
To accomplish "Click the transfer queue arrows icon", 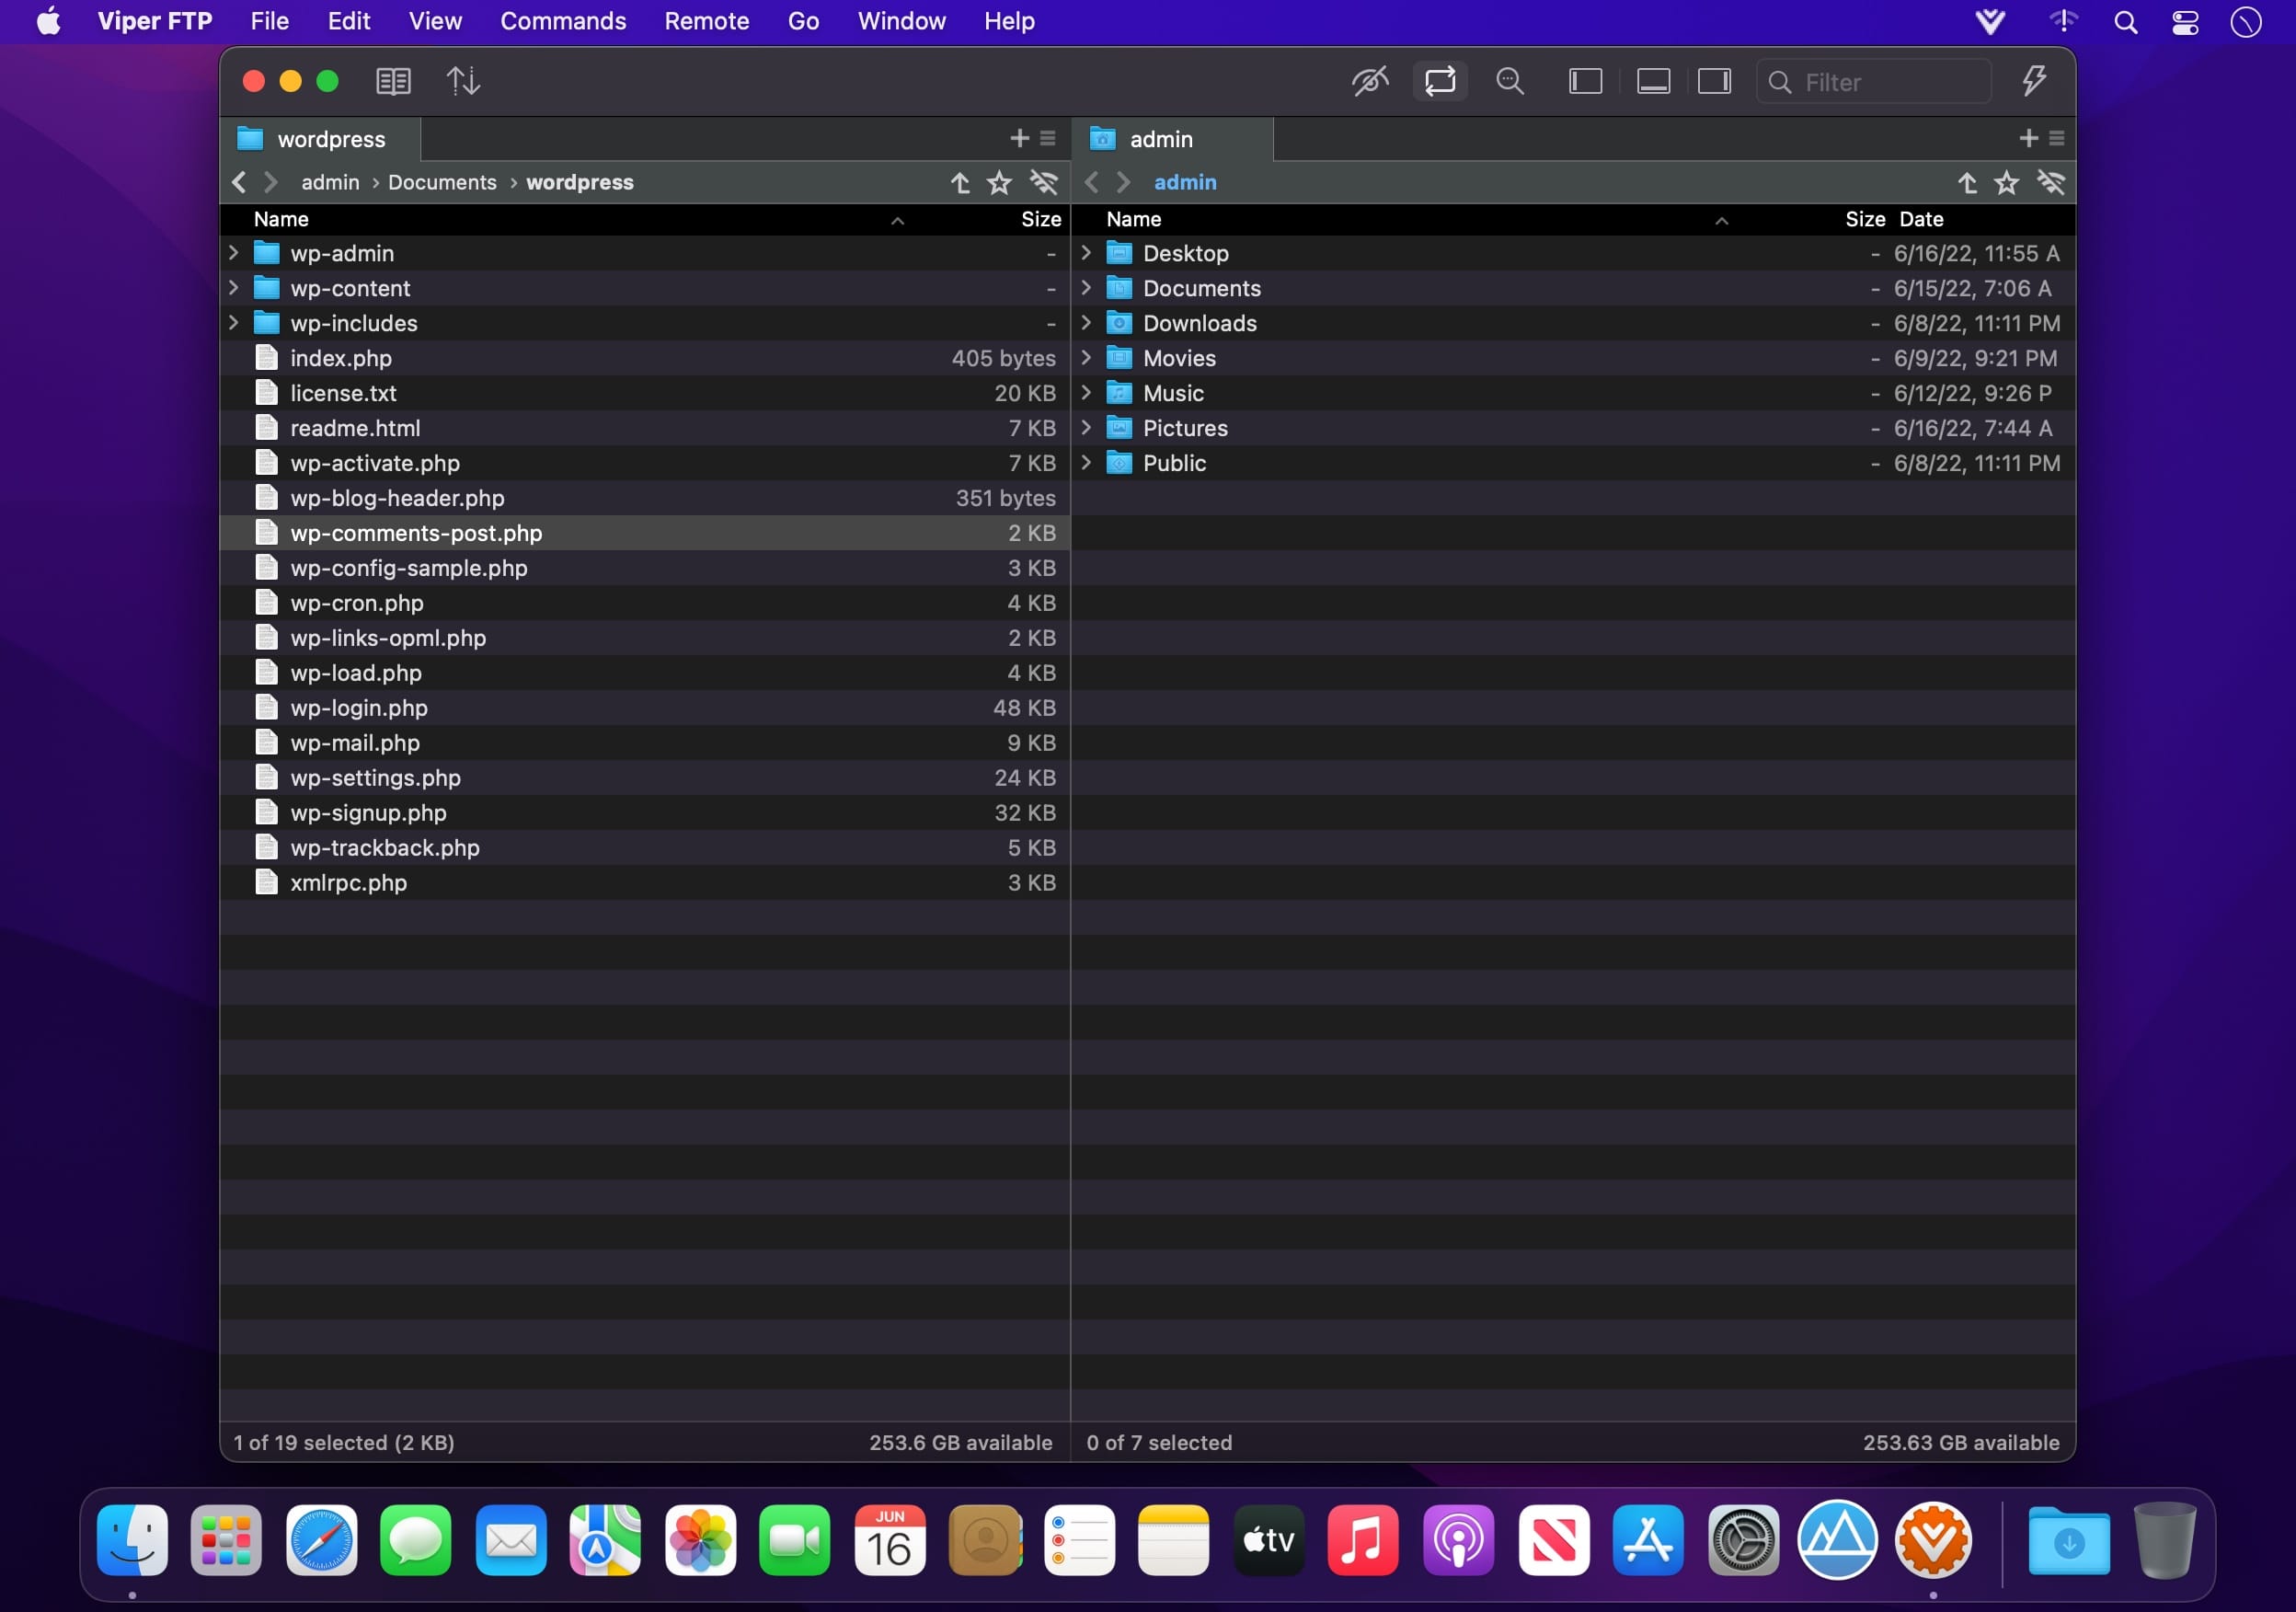I will [x=462, y=81].
